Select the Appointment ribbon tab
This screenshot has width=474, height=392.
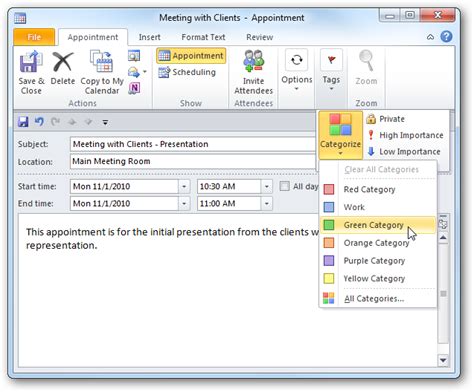(93, 37)
